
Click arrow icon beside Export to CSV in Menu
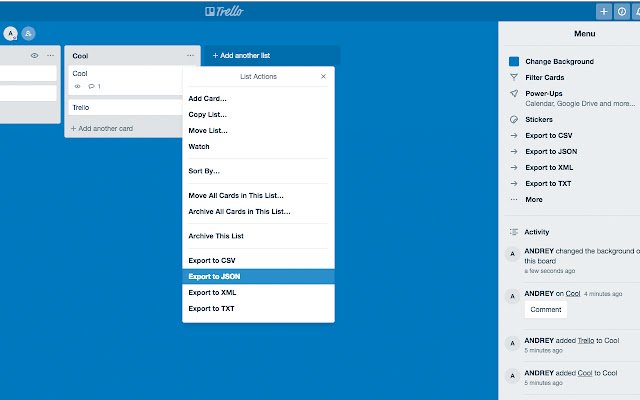pos(514,136)
